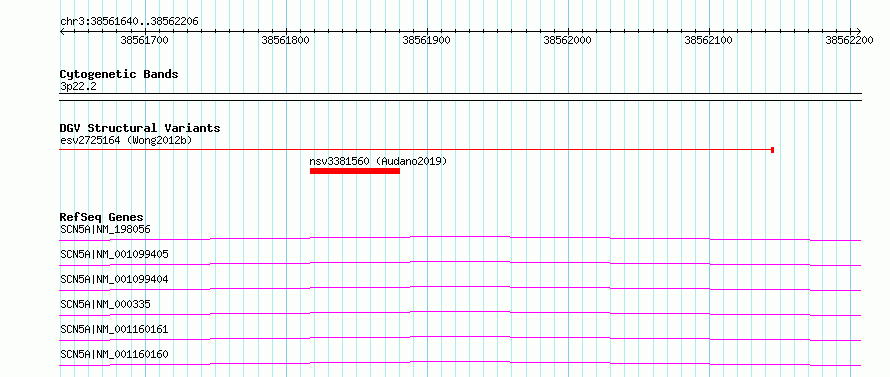Open the SCN5A|NM_000335 transcript label

click(105, 304)
